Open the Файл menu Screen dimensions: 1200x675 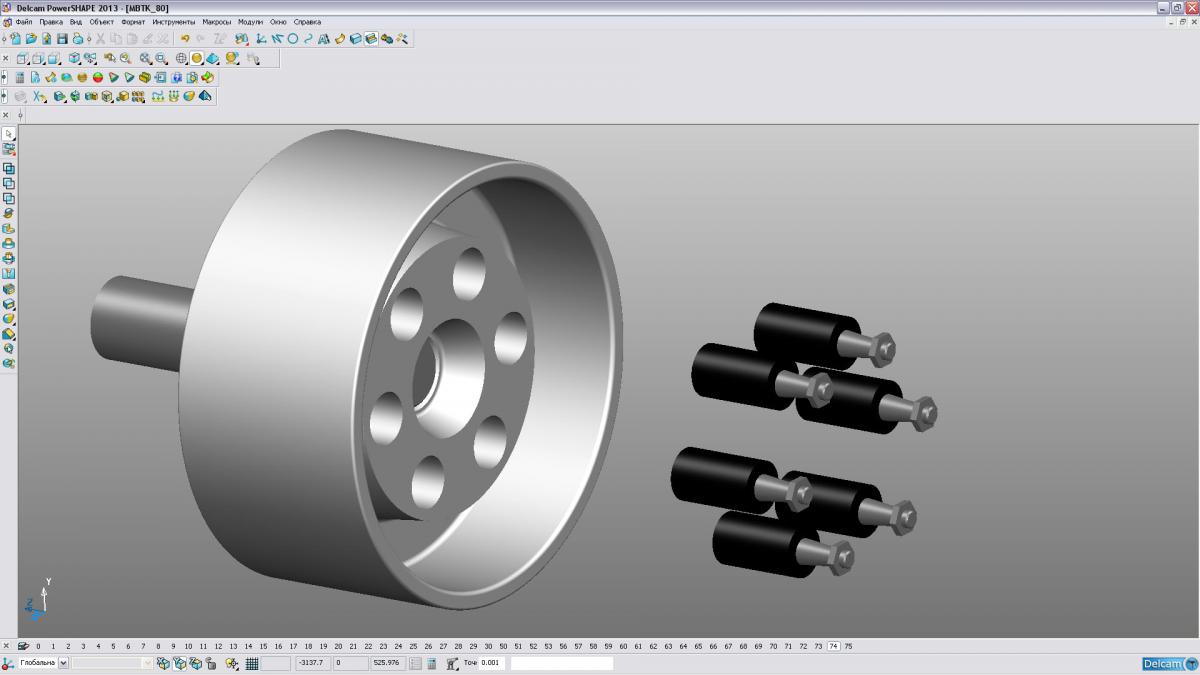pyautogui.click(x=23, y=21)
